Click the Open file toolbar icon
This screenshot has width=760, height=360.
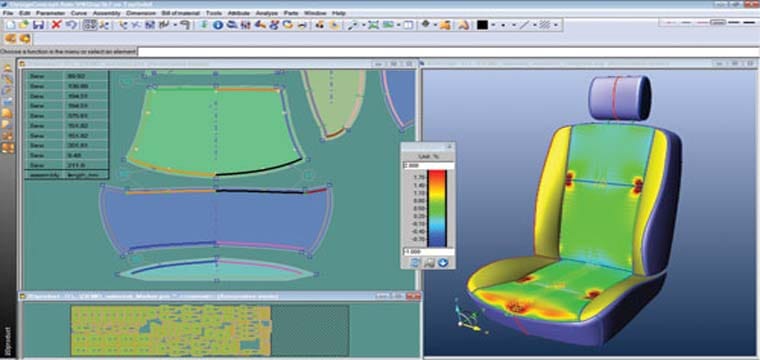(23, 25)
